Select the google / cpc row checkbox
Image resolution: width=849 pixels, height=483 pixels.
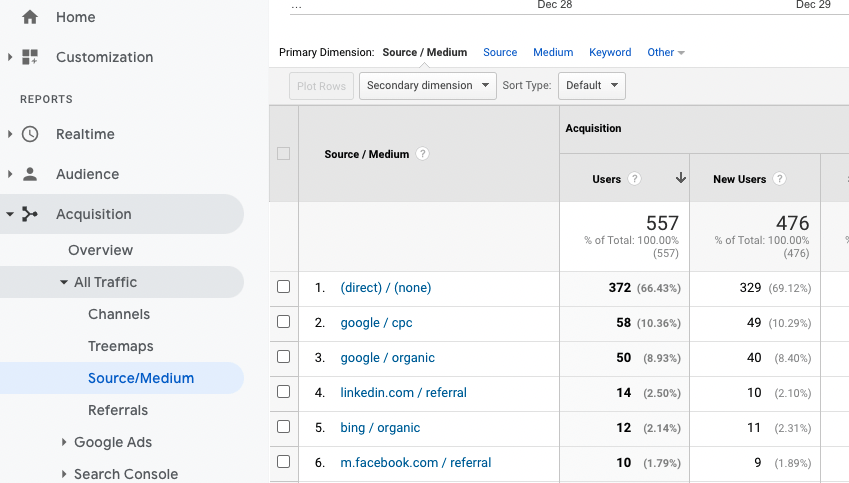pos(284,322)
